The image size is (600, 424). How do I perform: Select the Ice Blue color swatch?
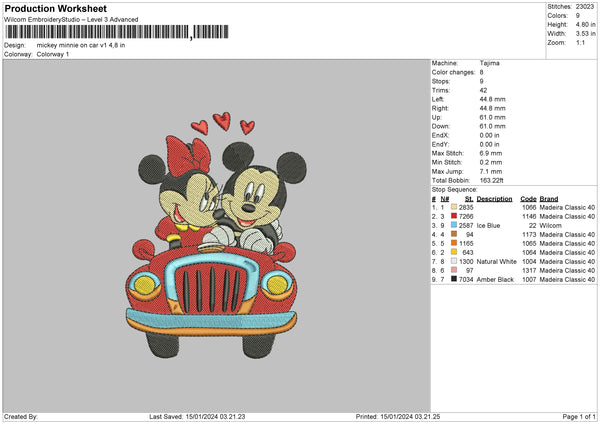point(454,225)
